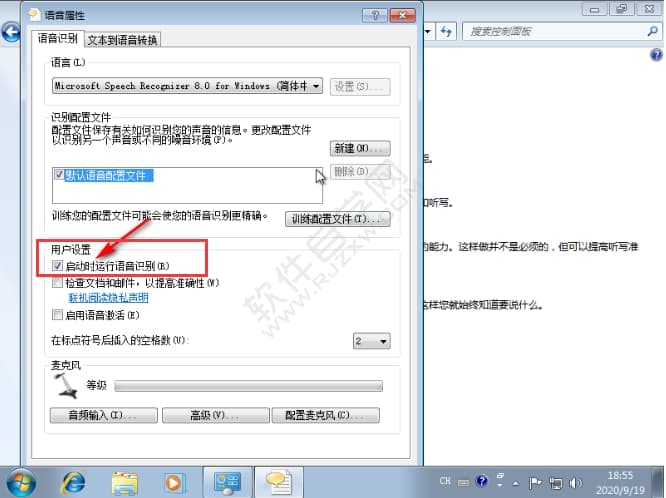
Task: Open the Windows Start menu
Action: tap(22, 481)
